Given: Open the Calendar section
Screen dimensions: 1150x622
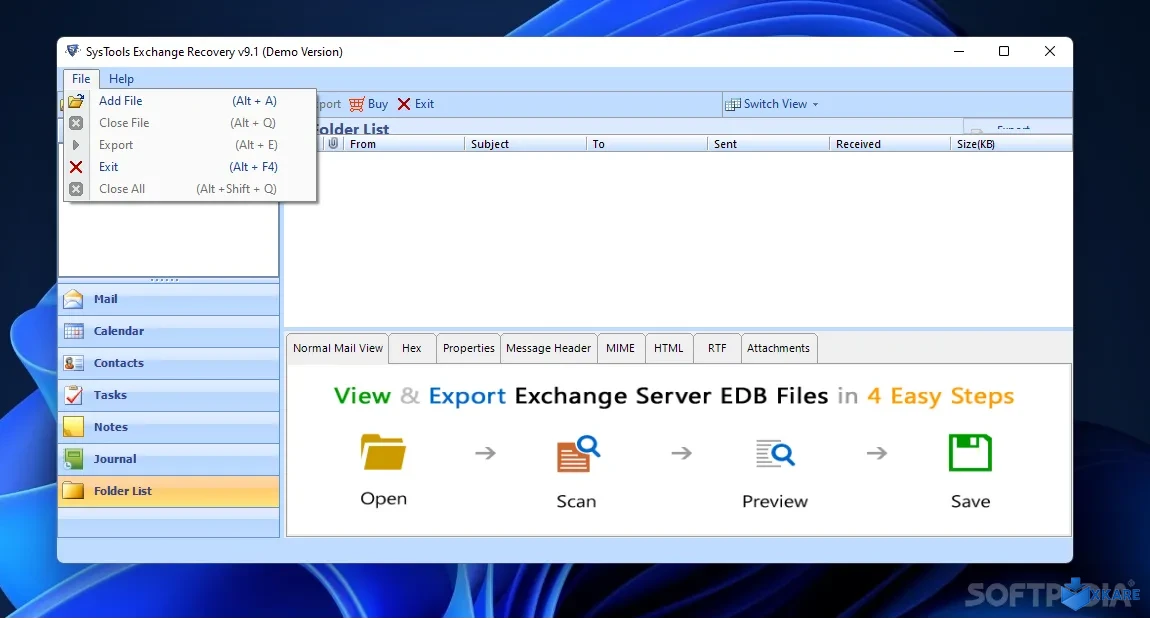Looking at the screenshot, I should [169, 332].
